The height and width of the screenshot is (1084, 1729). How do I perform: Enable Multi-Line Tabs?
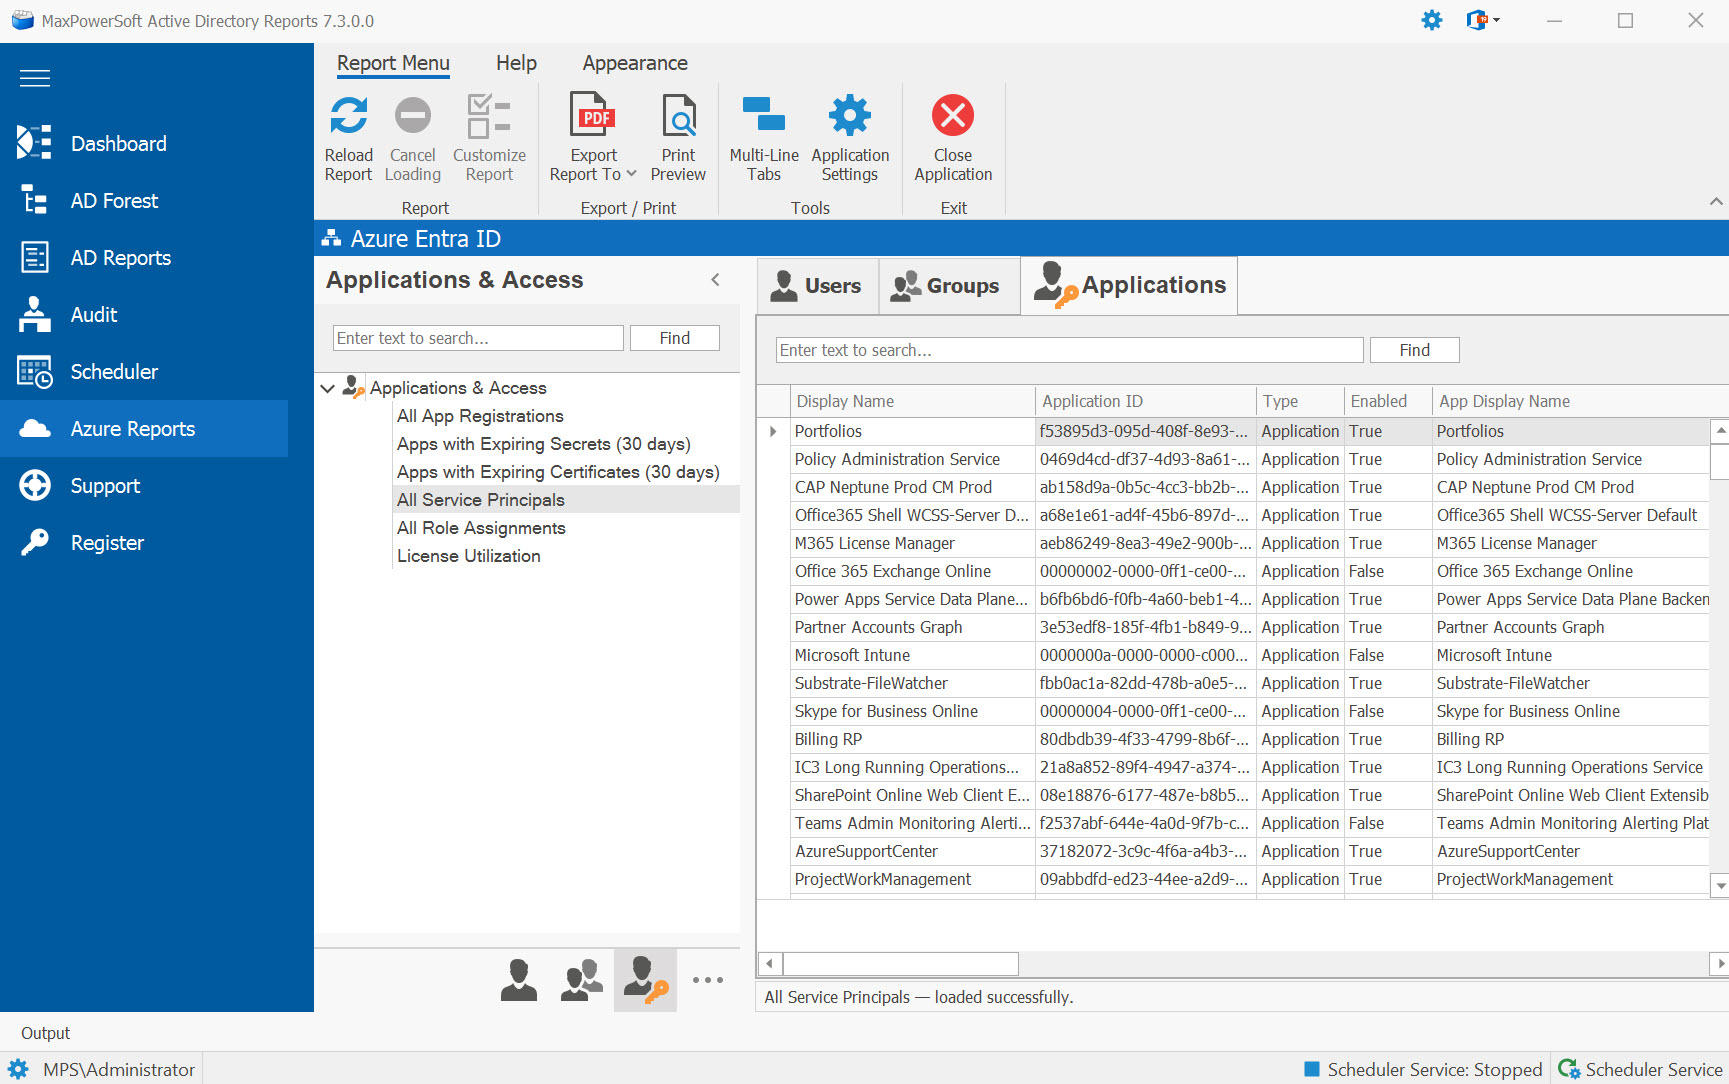click(x=762, y=136)
